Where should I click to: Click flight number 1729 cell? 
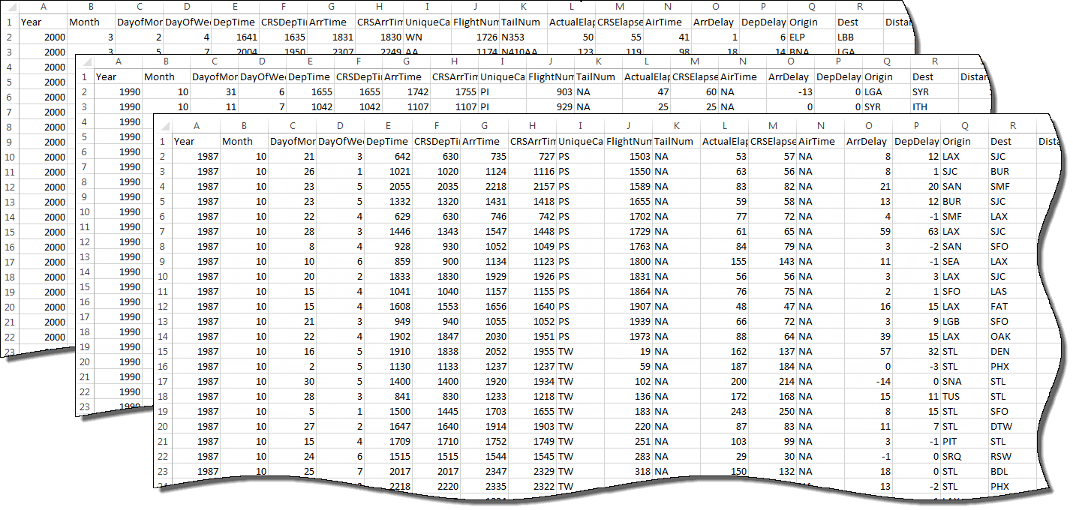coord(628,231)
